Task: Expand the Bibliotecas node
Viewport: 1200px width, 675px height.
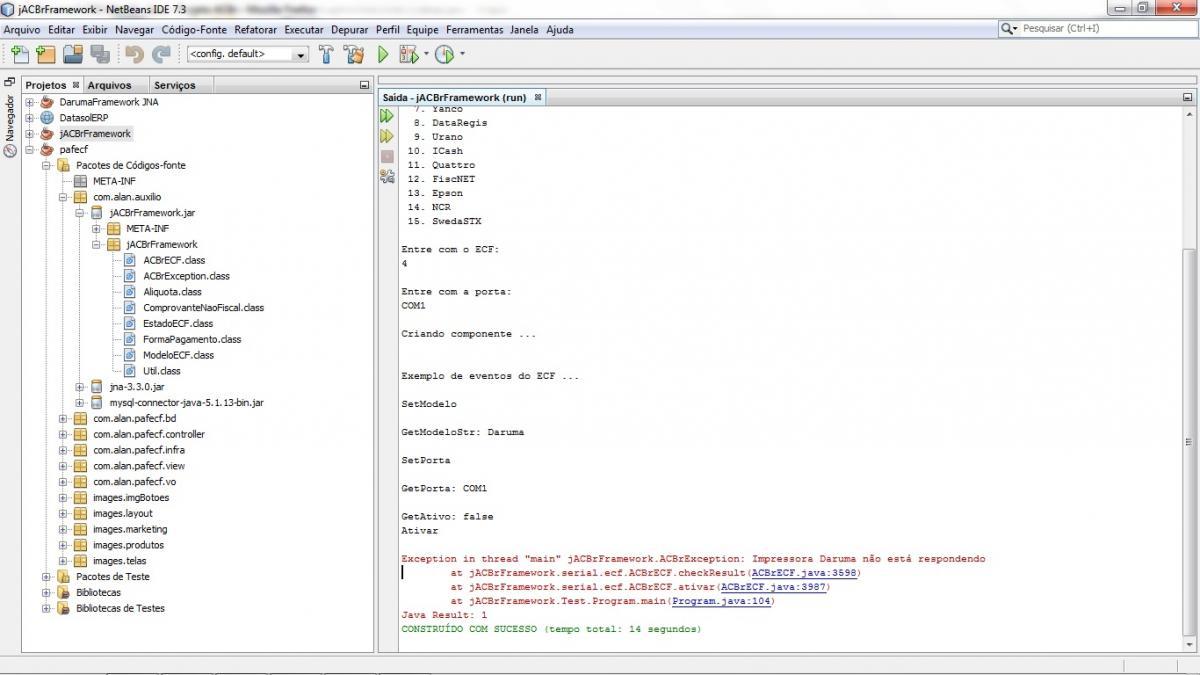Action: pos(46,592)
